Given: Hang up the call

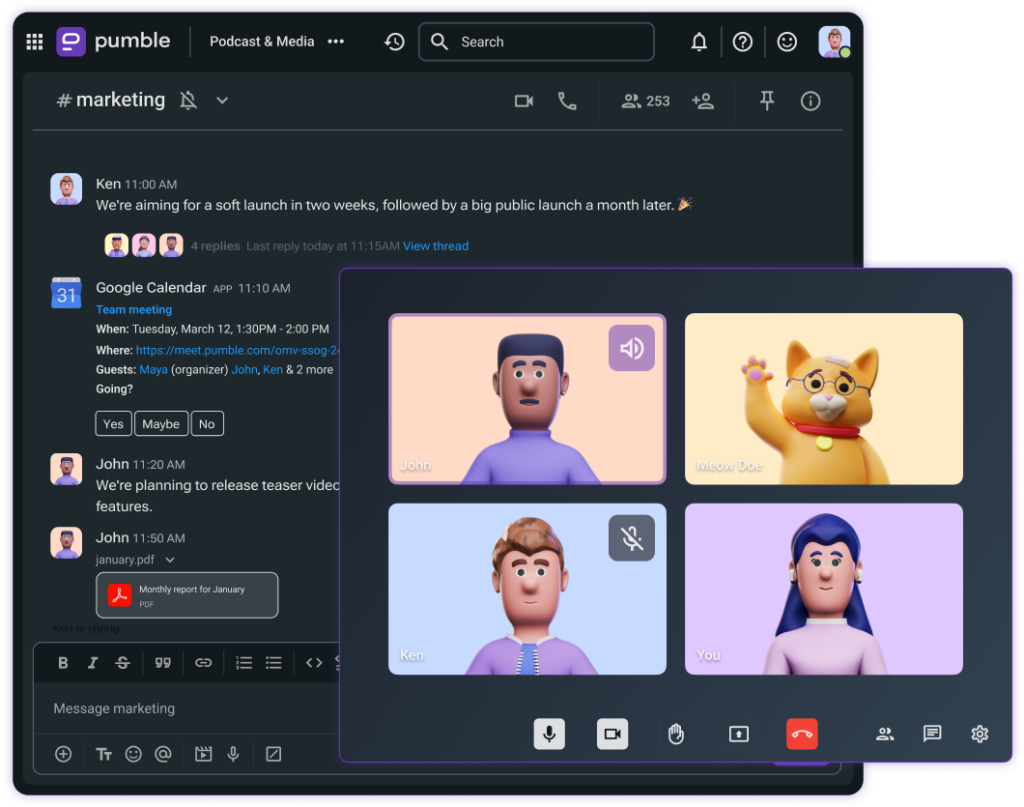Looking at the screenshot, I should [802, 734].
